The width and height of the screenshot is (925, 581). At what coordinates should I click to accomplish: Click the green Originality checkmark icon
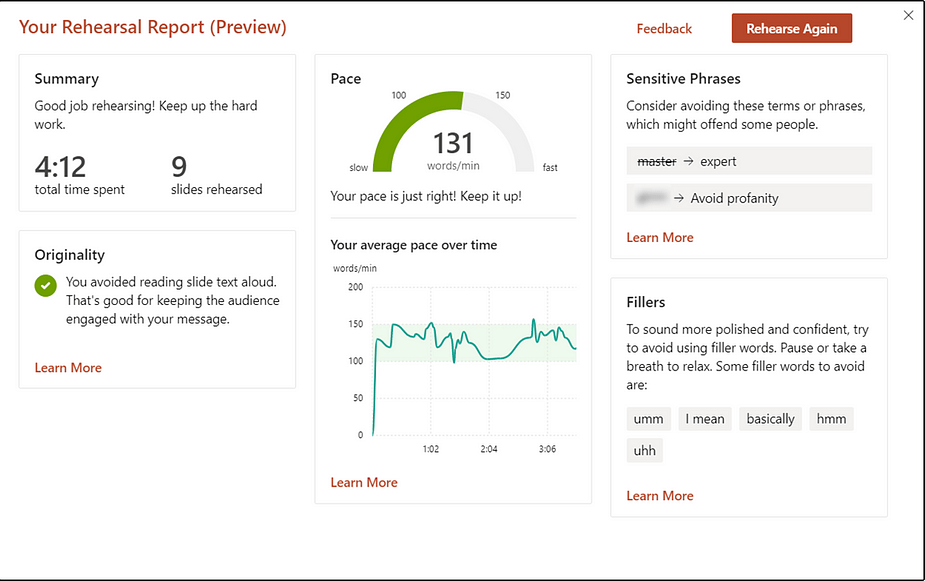45,286
